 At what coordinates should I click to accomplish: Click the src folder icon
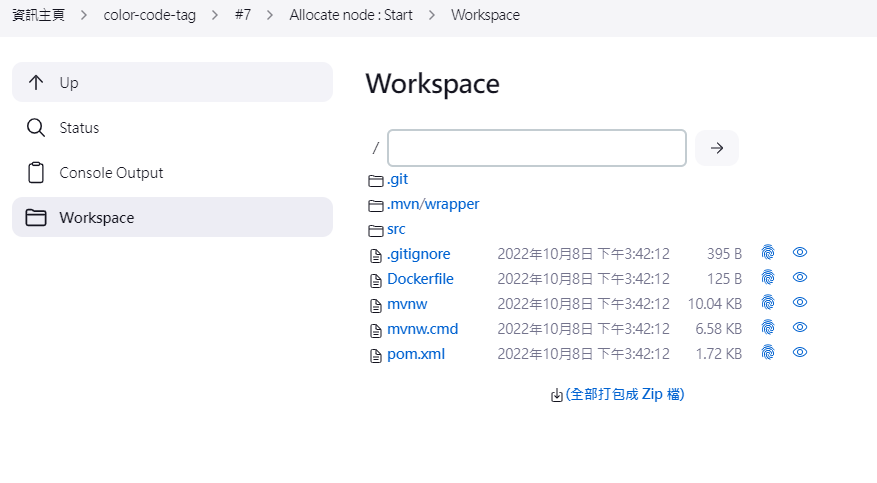[376, 230]
